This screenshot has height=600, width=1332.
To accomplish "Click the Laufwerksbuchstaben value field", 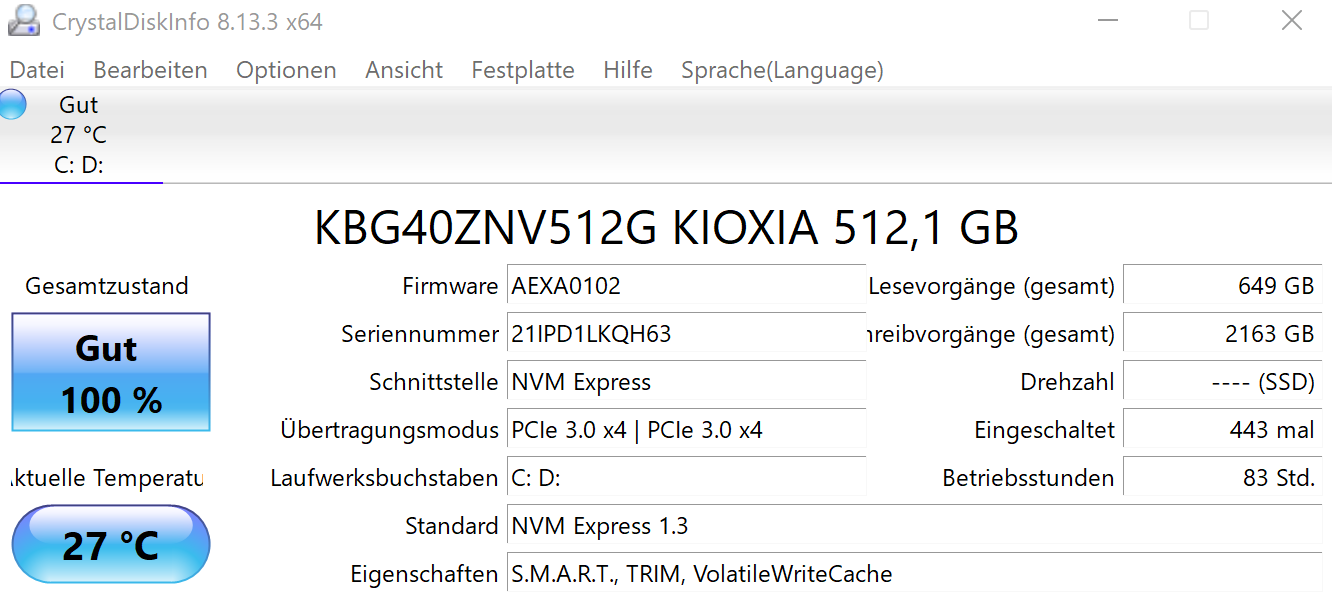I will pos(686,478).
